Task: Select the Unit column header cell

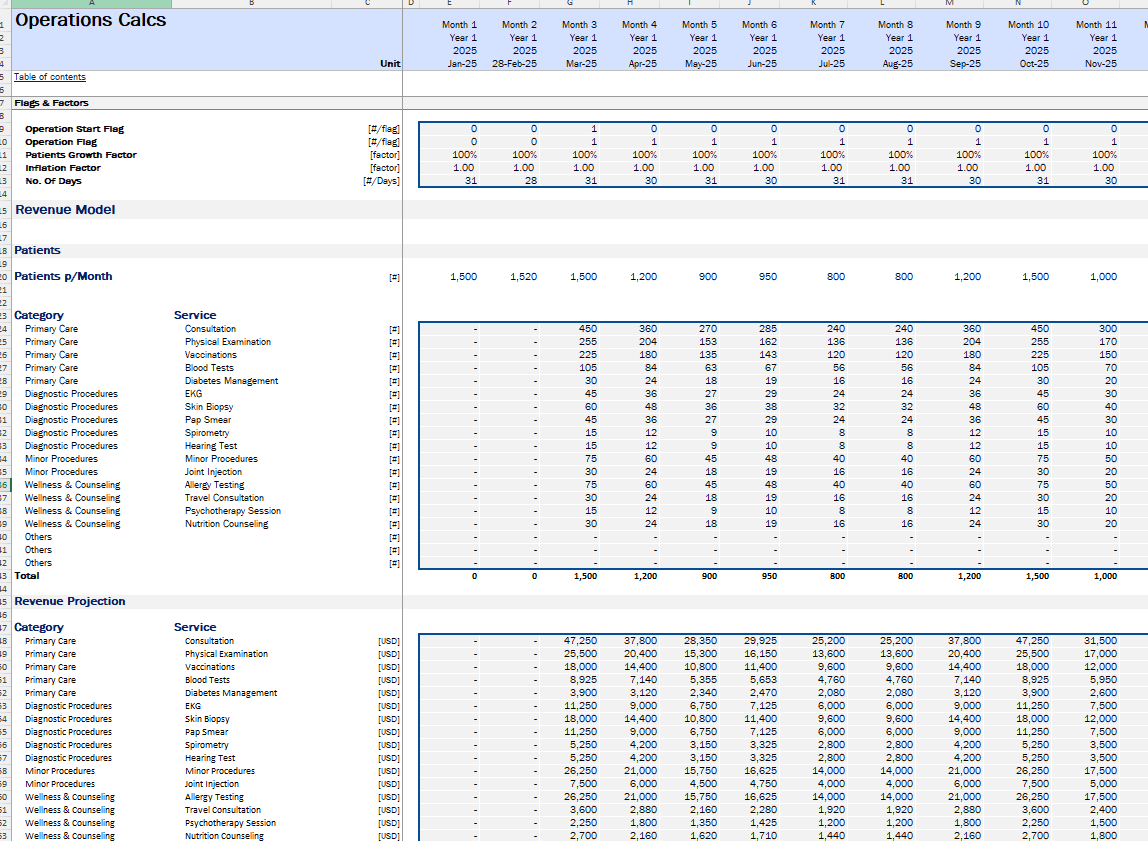Action: coord(390,64)
